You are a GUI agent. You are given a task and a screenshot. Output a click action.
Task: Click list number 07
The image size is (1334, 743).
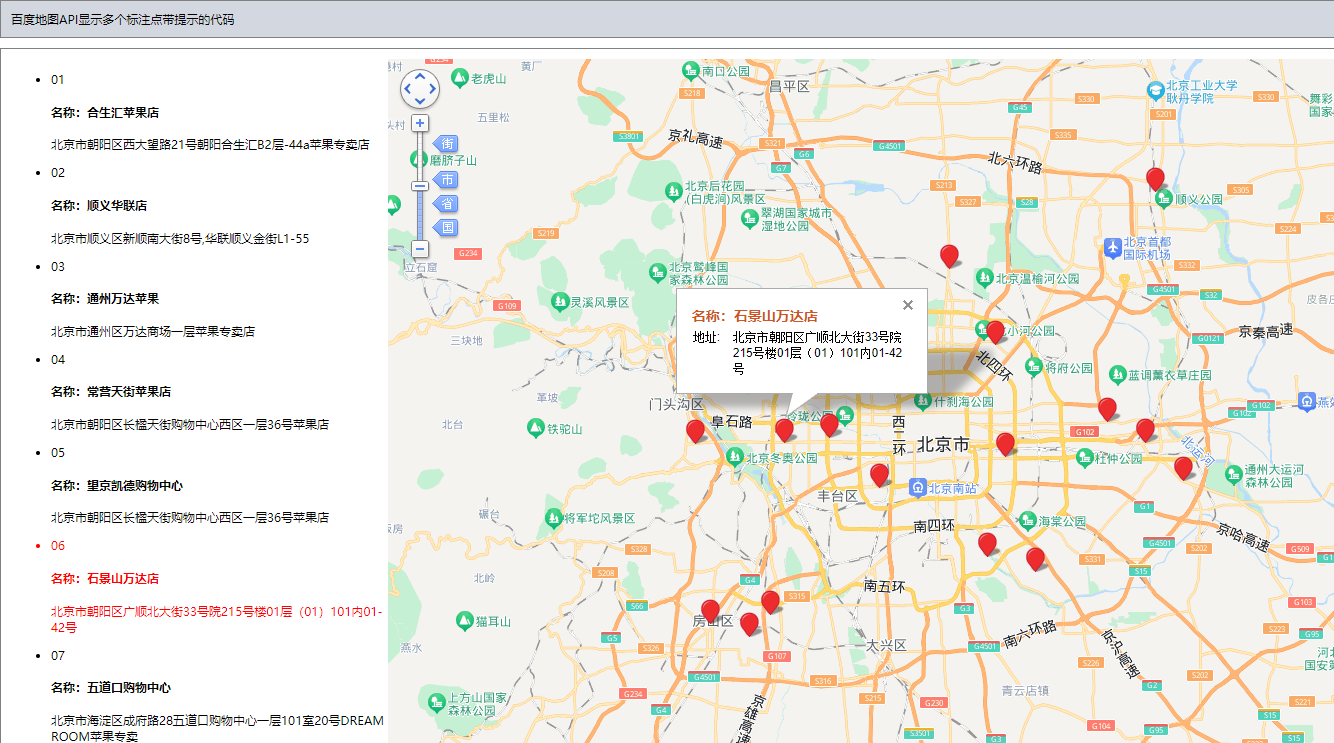coord(58,656)
